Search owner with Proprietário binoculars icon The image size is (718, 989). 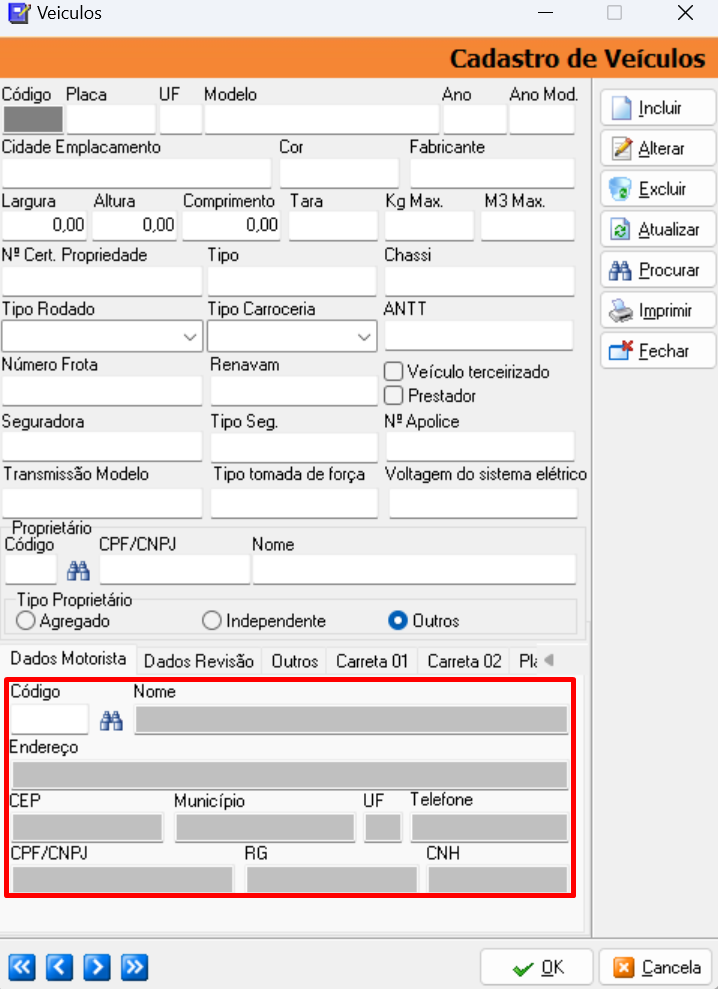[78, 571]
